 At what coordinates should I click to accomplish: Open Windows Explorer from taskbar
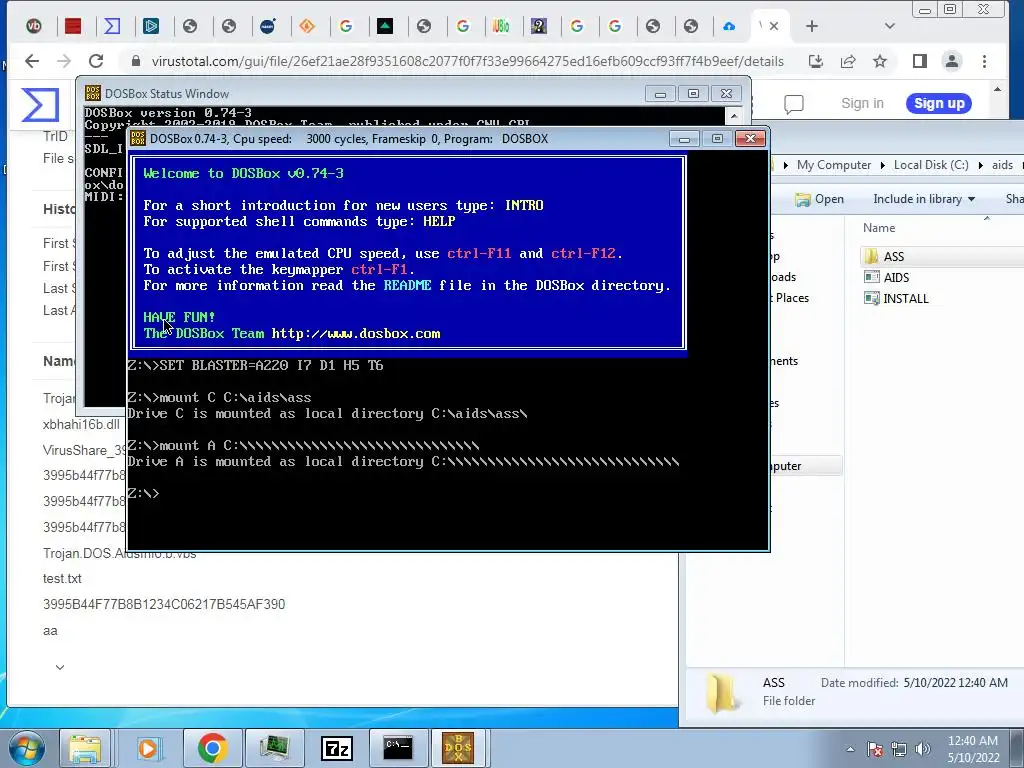click(x=85, y=748)
